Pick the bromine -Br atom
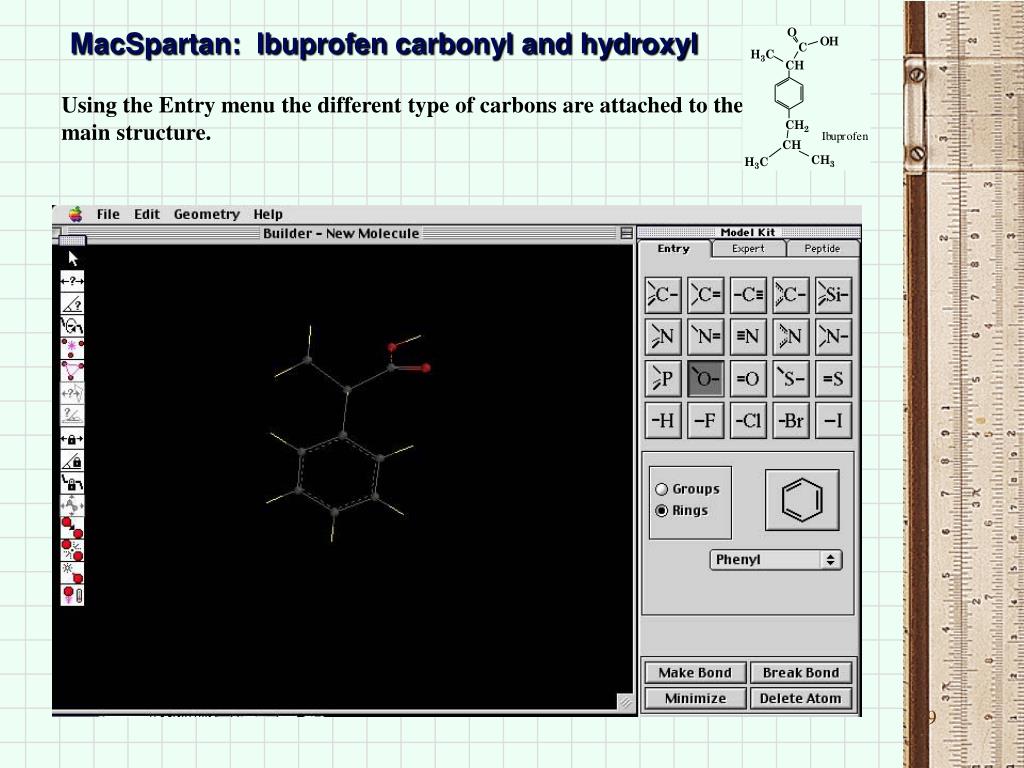The height and width of the screenshot is (768, 1024). [x=791, y=421]
